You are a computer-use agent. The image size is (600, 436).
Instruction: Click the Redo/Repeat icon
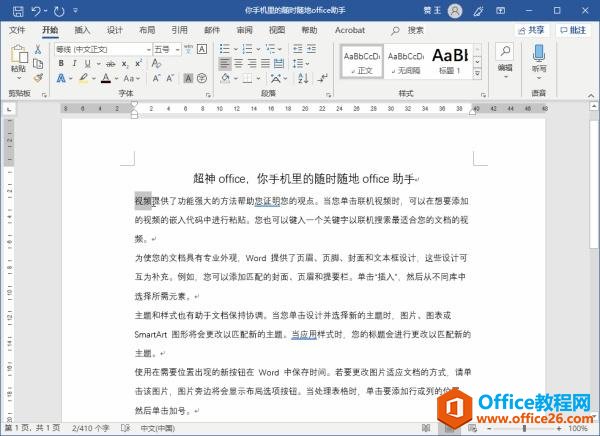(x=59, y=11)
